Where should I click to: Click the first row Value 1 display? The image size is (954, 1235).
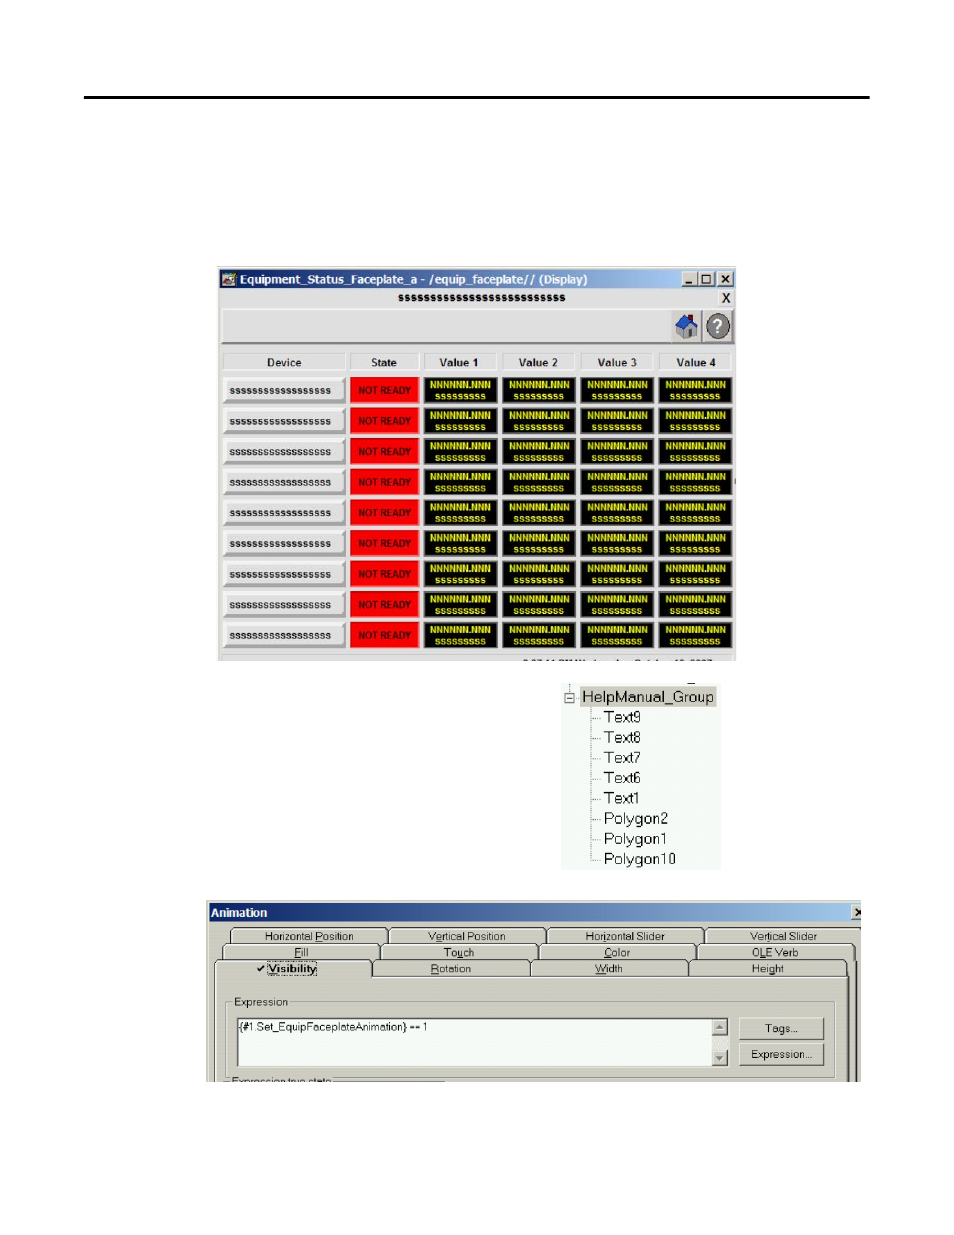coord(460,390)
